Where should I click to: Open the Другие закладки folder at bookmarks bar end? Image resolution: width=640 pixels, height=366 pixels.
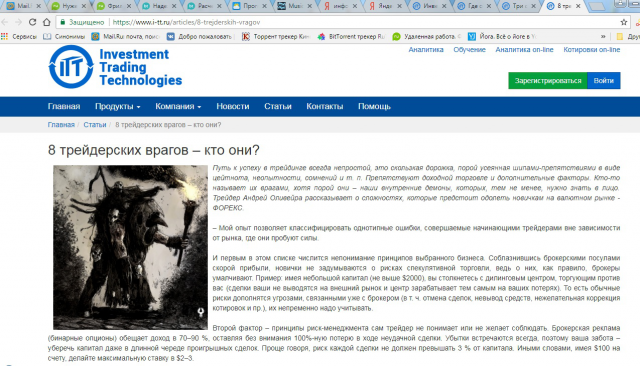628,36
